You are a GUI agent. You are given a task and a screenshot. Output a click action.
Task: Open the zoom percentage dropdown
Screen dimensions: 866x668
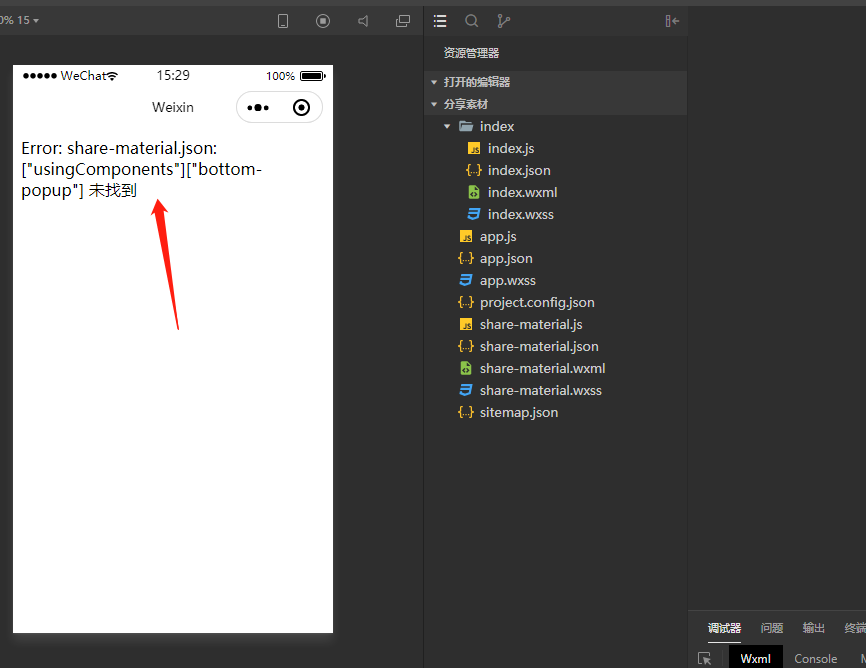(19, 20)
